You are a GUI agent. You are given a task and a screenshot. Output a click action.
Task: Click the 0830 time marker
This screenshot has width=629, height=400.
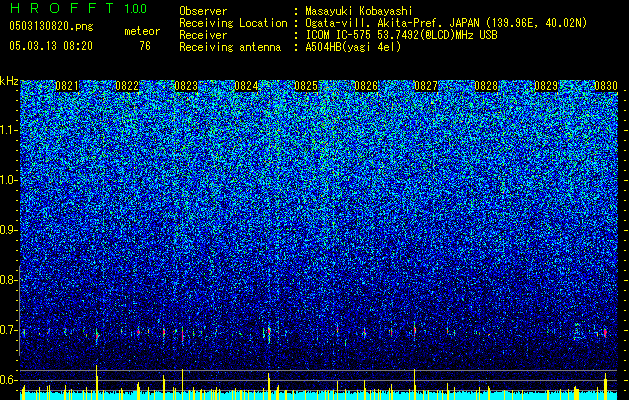coord(606,86)
